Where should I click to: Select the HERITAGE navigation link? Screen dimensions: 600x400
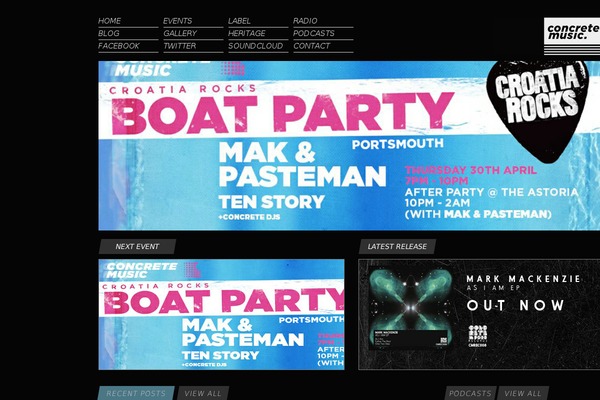[247, 33]
